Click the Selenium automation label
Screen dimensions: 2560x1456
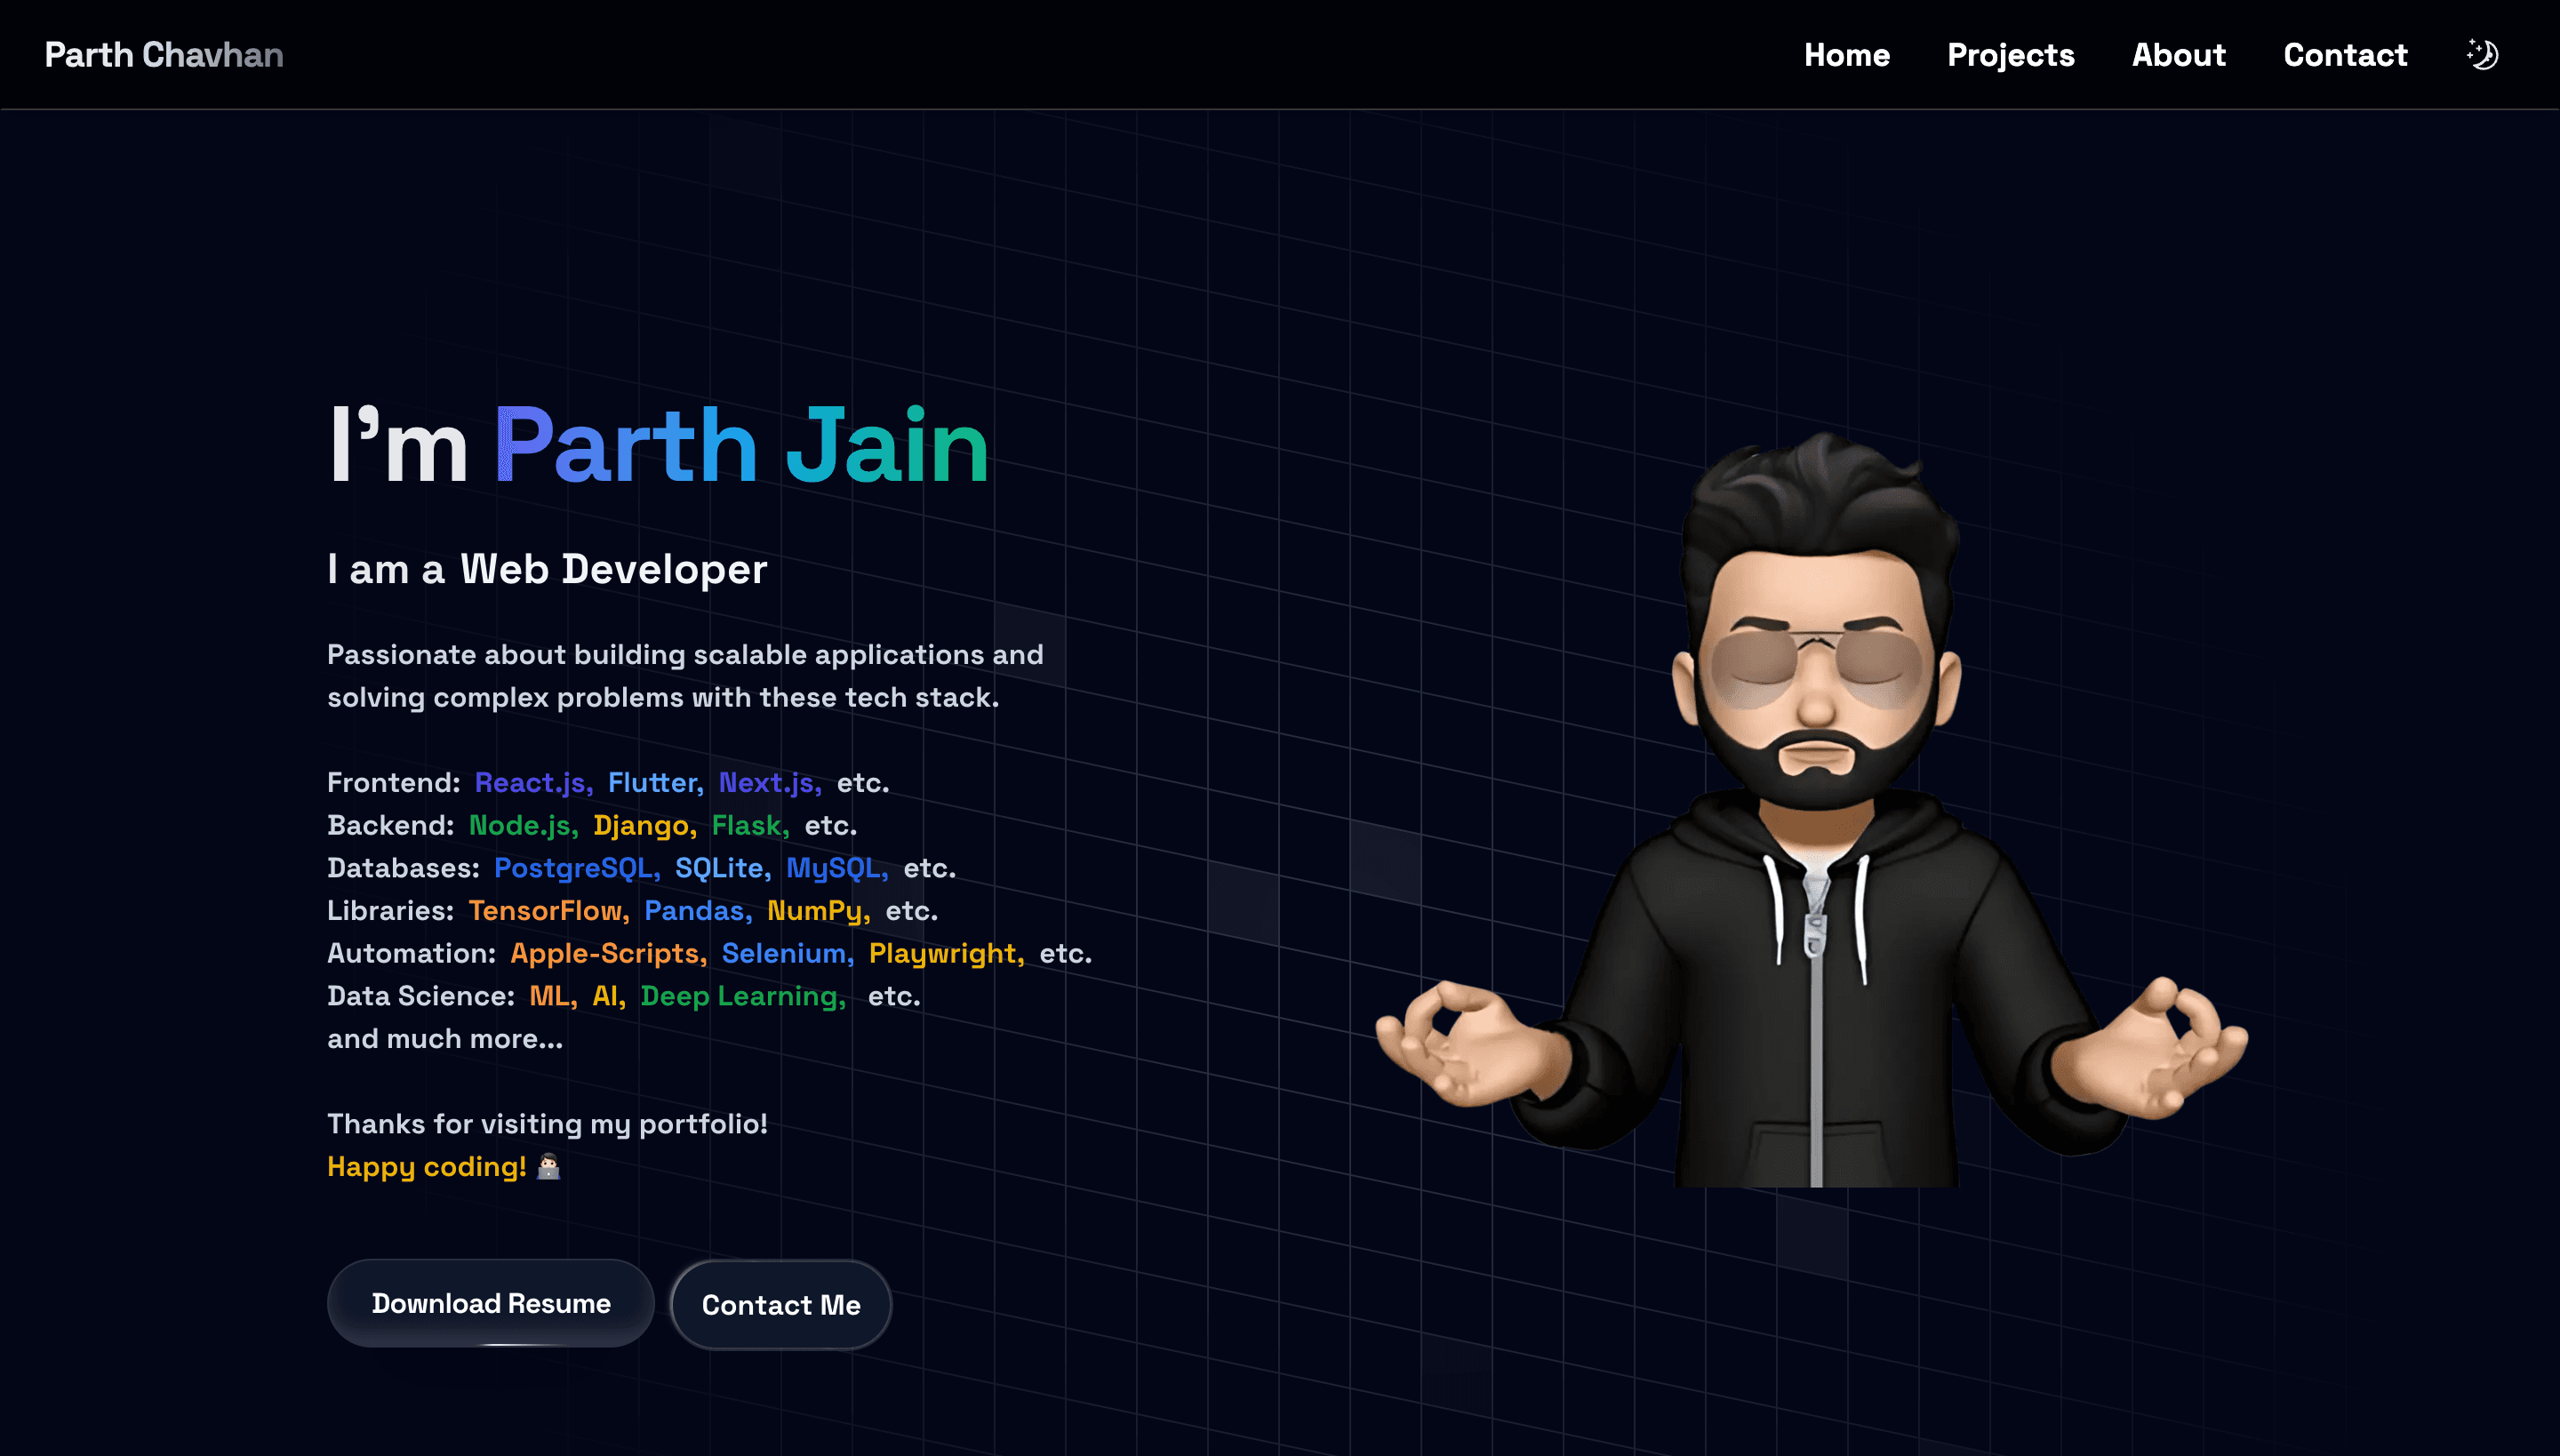pyautogui.click(x=786, y=953)
